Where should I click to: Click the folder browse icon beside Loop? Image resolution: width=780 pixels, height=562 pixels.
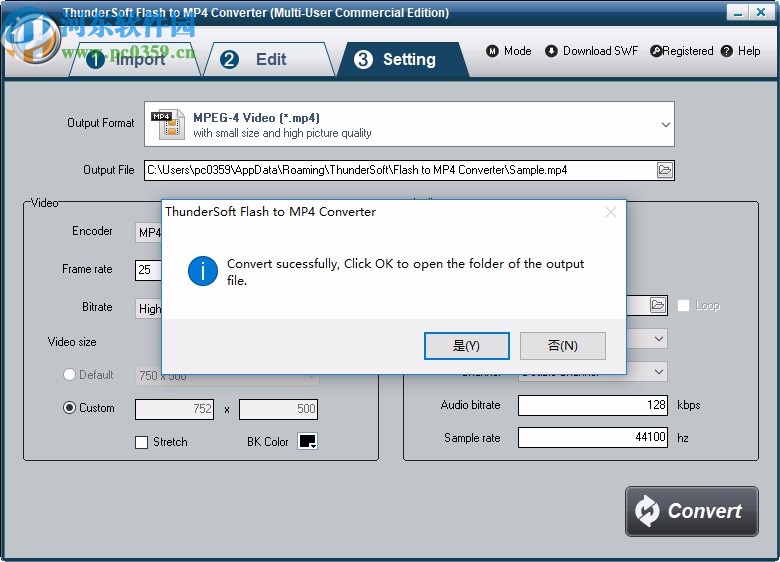(658, 305)
